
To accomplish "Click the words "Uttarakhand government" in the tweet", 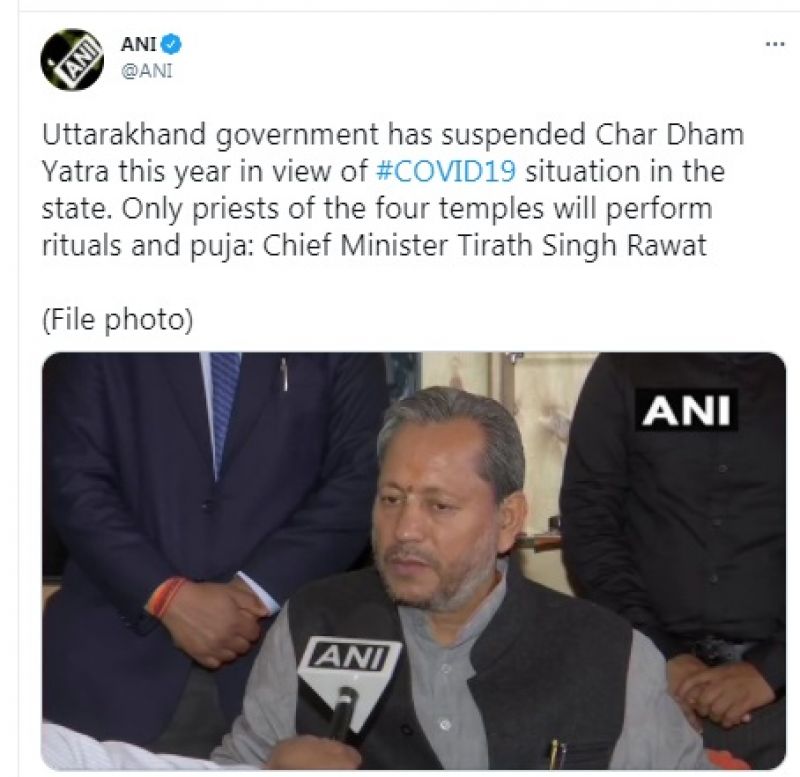I will 211,135.
